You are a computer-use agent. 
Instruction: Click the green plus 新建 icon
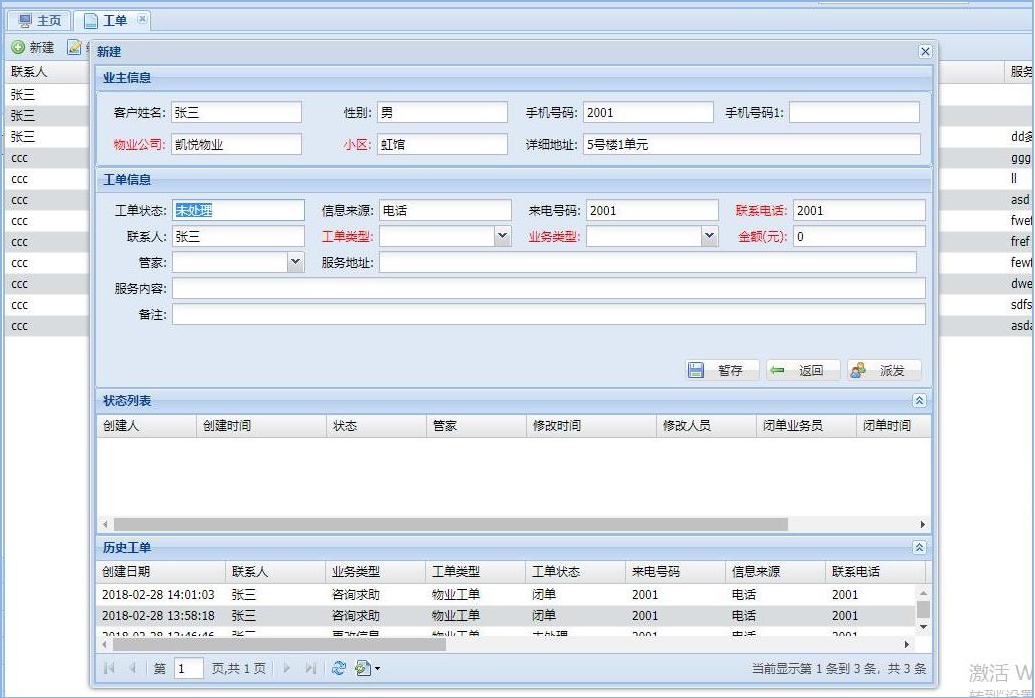(x=18, y=46)
